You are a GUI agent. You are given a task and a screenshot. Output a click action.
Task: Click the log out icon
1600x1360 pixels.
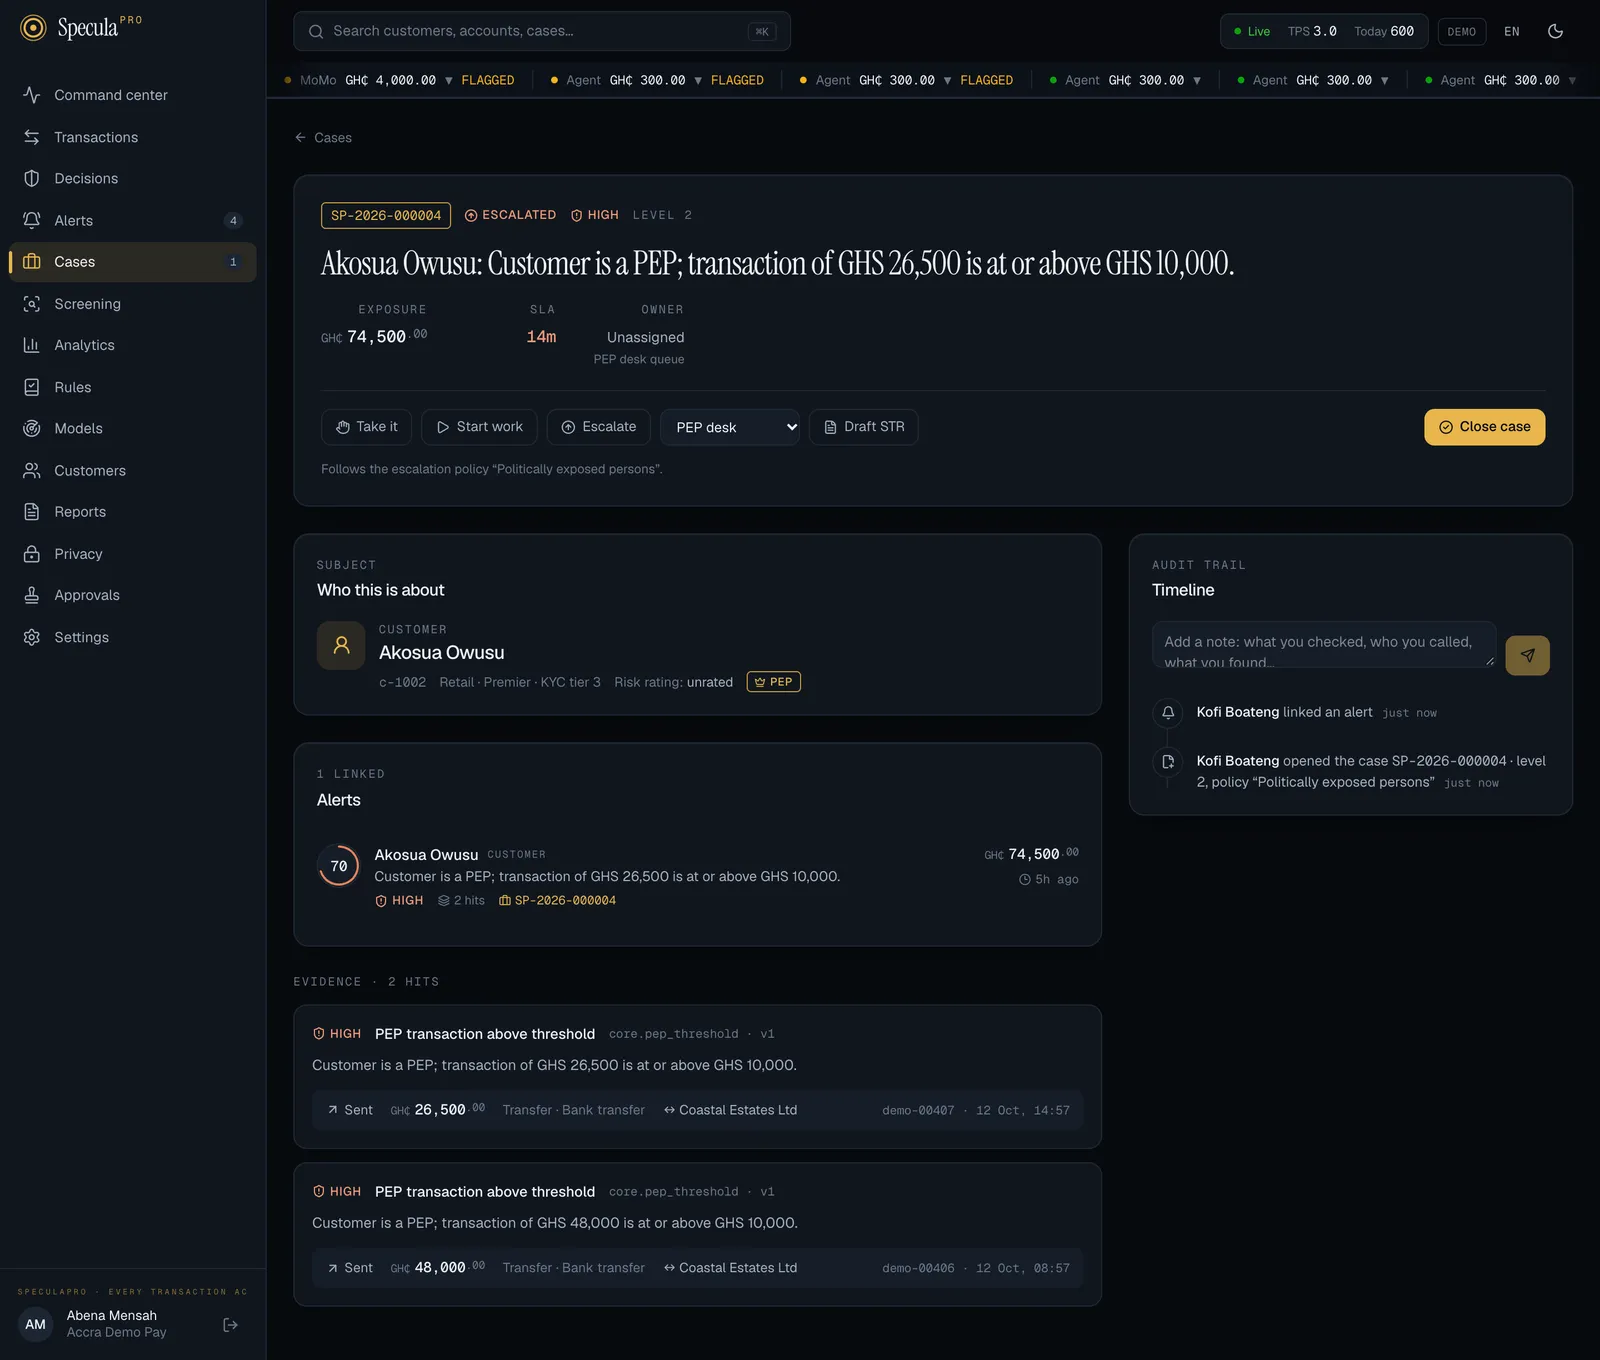pos(231,1325)
